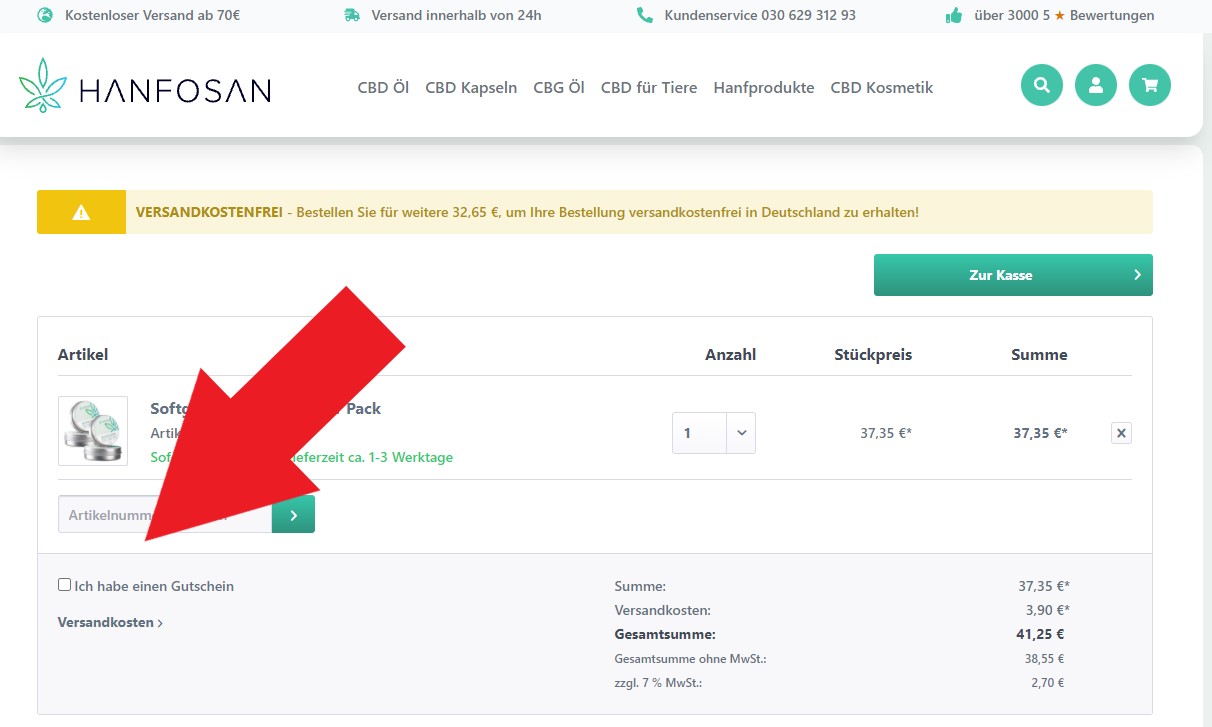This screenshot has height=727, width=1212.
Task: Remove the Softgel item with X button
Action: 1121,433
